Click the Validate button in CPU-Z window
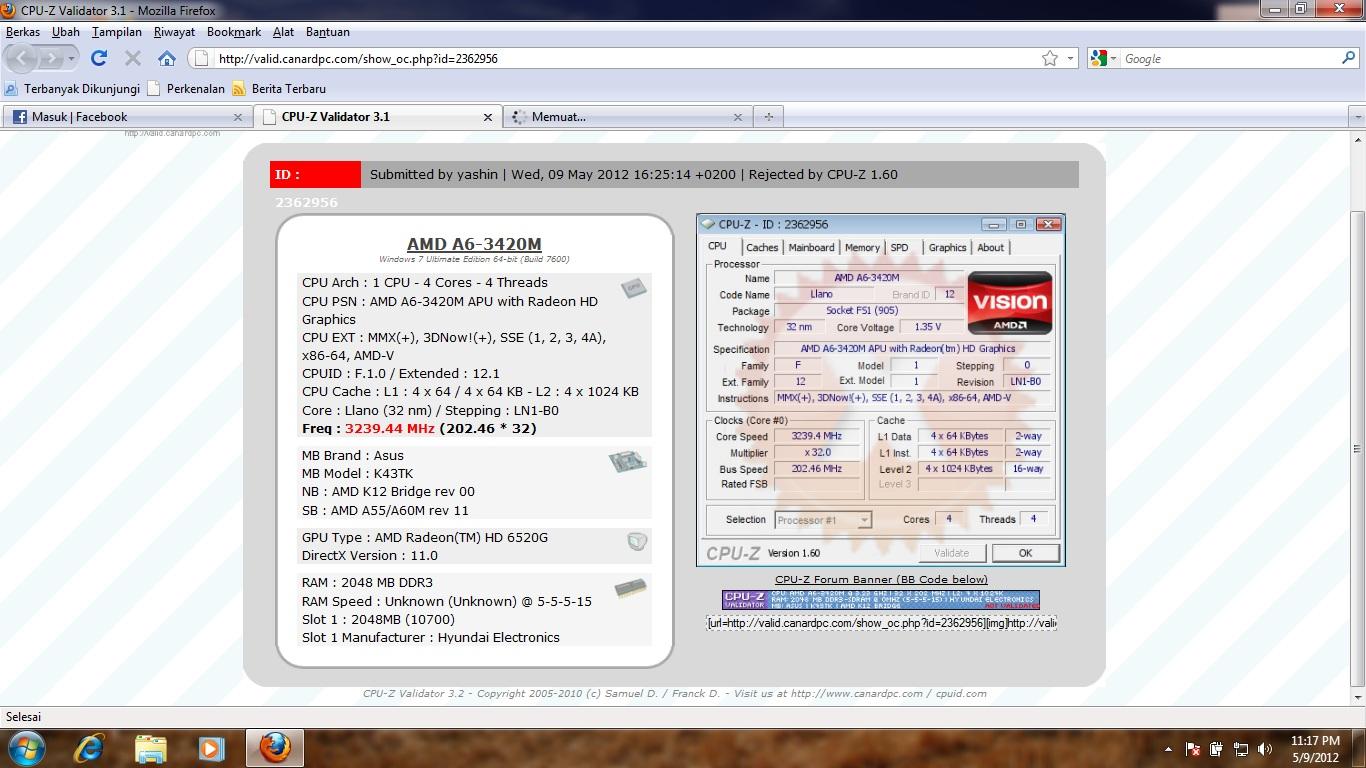This screenshot has width=1366, height=768. click(x=950, y=553)
